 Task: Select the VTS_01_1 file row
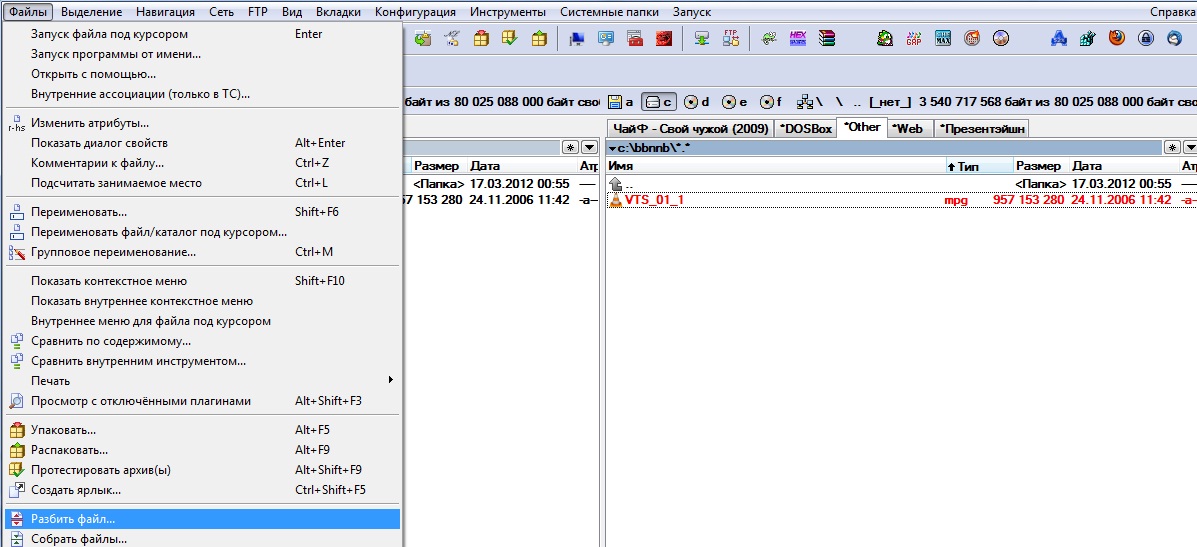click(901, 200)
